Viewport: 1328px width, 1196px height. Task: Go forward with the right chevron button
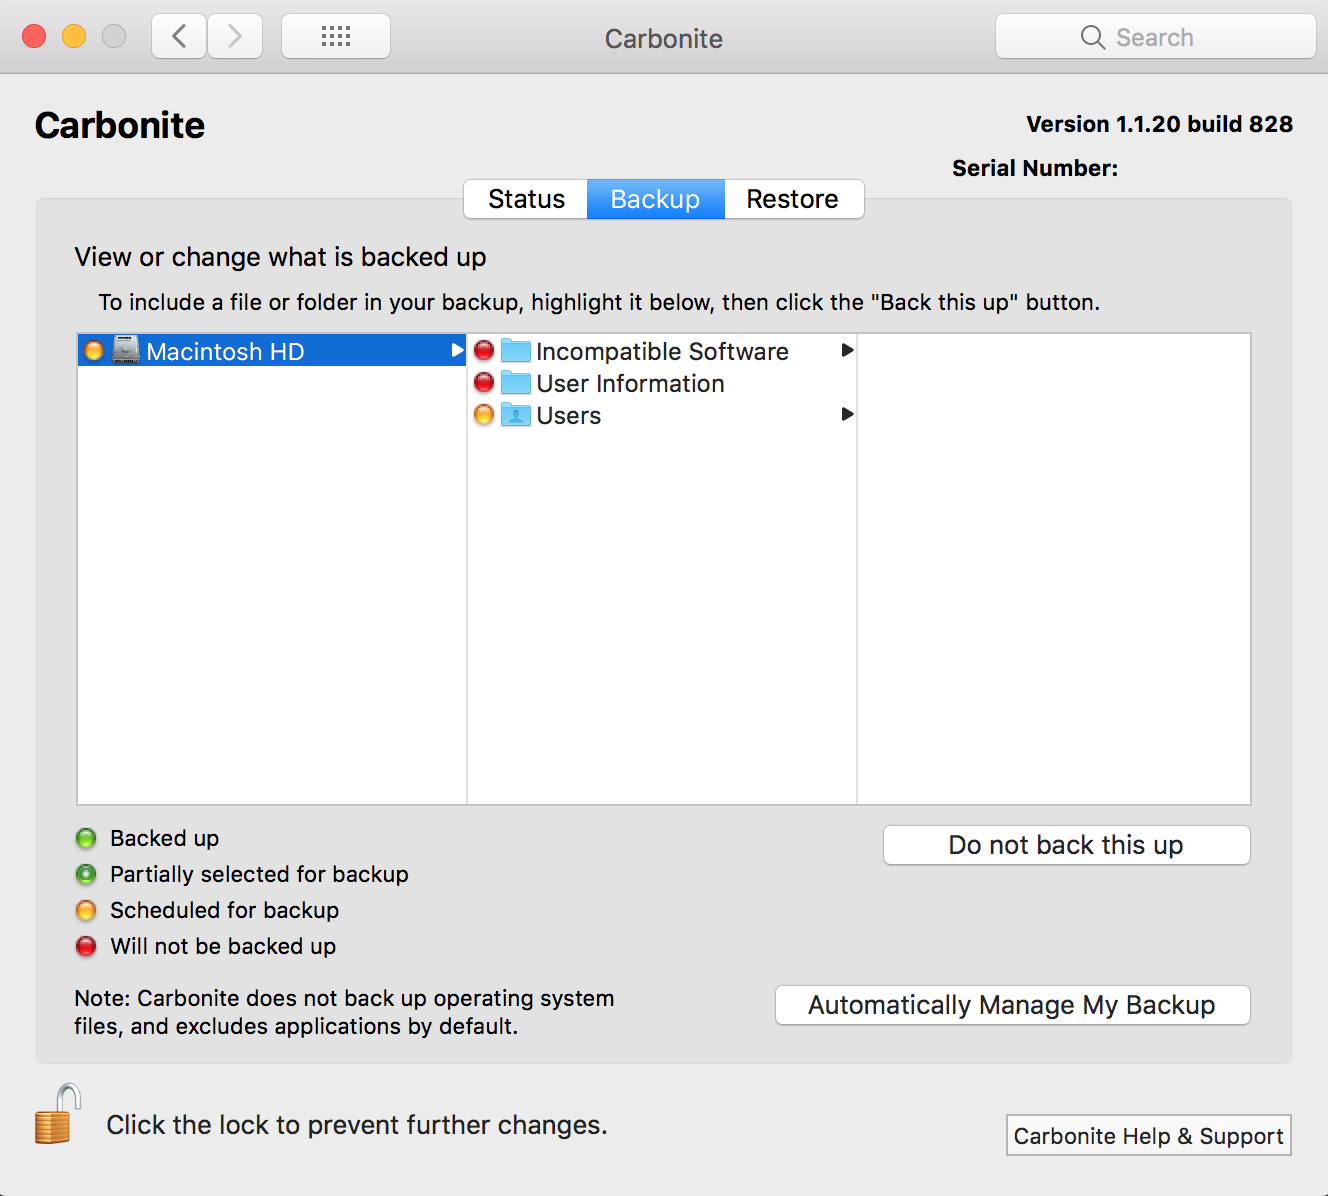click(x=235, y=37)
